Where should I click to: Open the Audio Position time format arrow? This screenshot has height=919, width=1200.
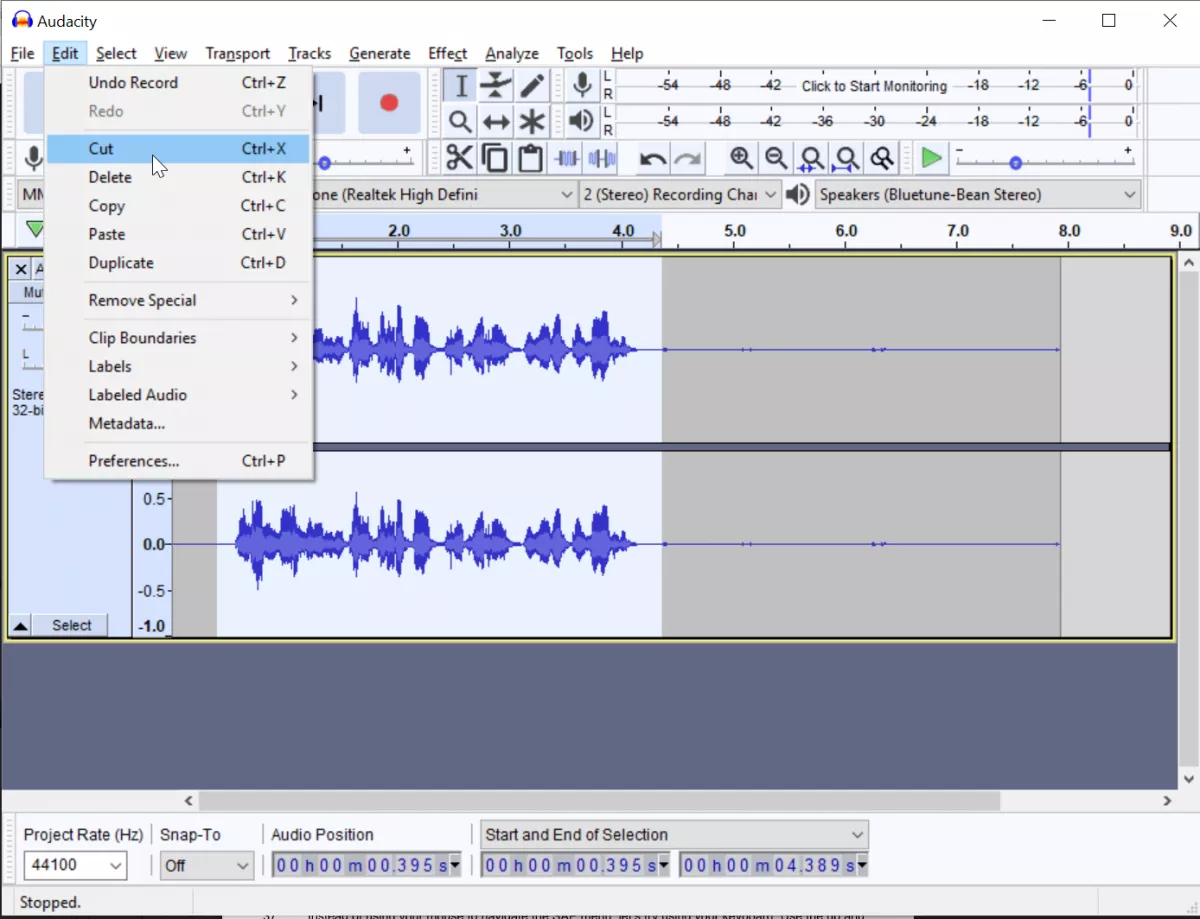click(x=456, y=865)
